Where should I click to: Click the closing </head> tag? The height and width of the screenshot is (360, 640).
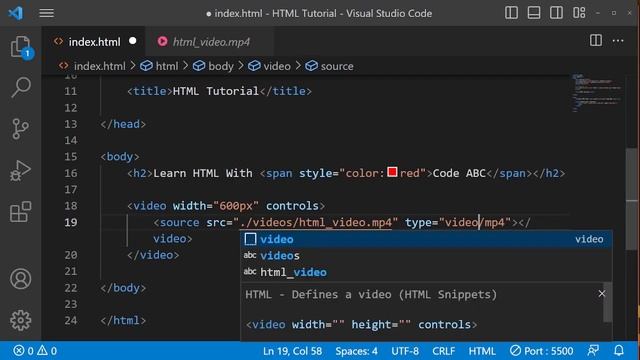click(x=123, y=124)
